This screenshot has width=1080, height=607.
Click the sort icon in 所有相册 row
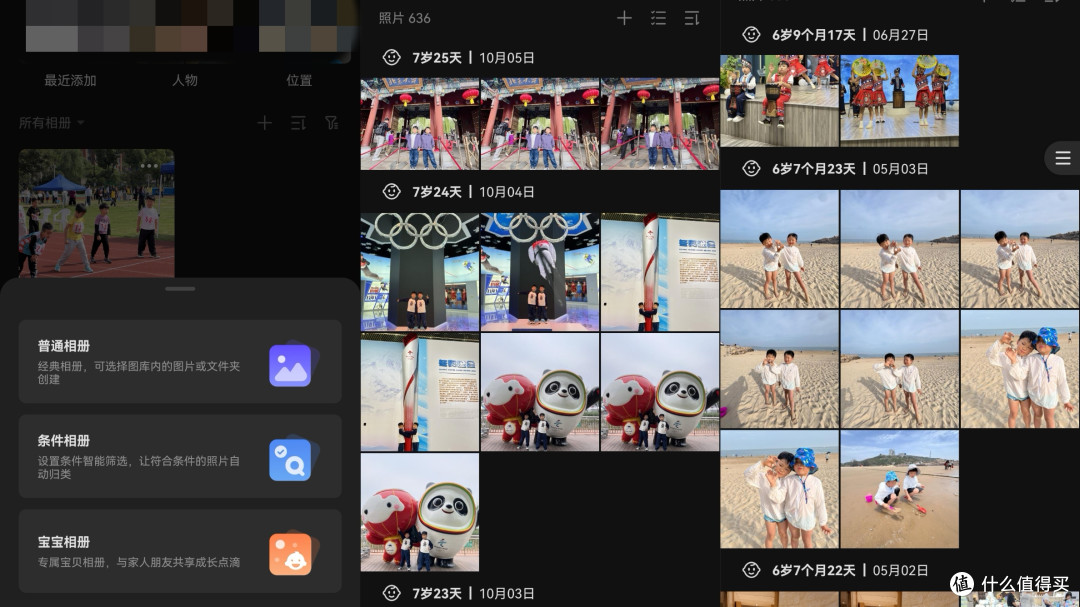click(298, 123)
